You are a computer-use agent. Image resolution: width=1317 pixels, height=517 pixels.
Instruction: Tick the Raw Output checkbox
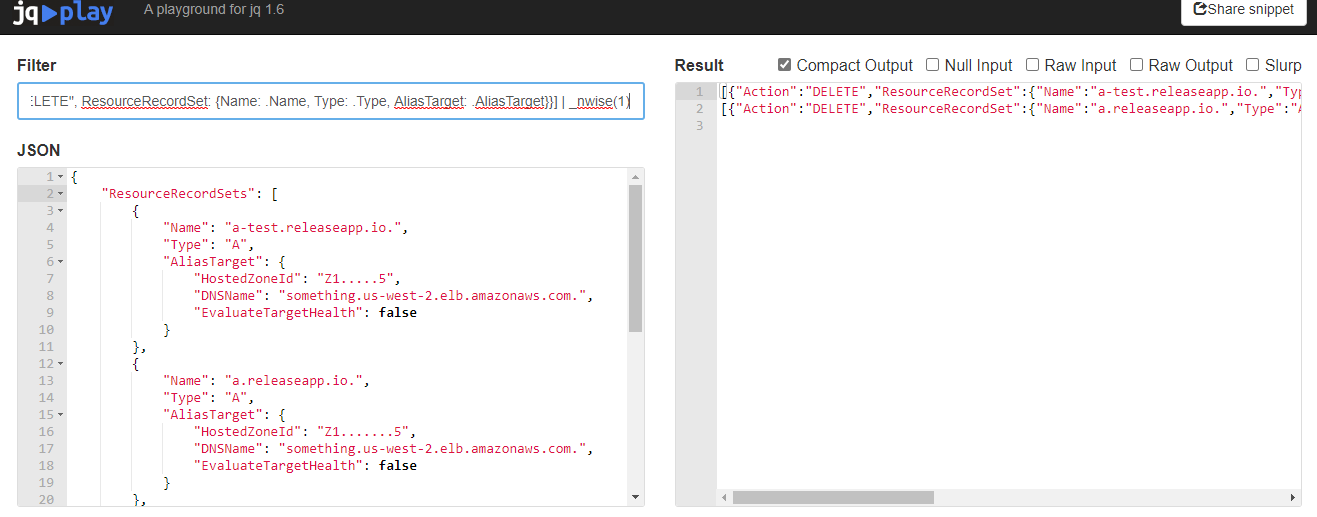pyautogui.click(x=1136, y=65)
